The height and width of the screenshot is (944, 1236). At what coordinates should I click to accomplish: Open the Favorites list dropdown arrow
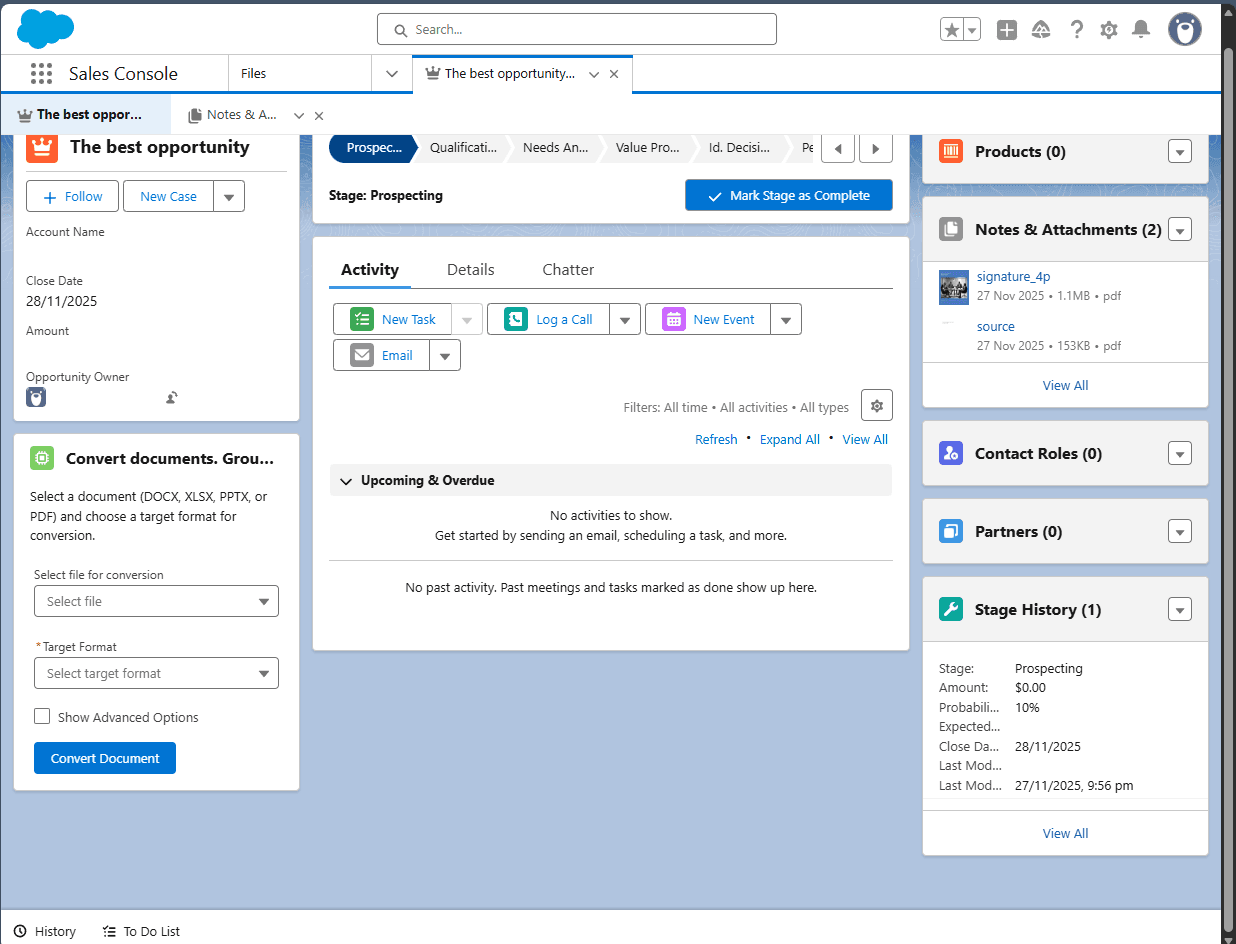pyautogui.click(x=972, y=30)
